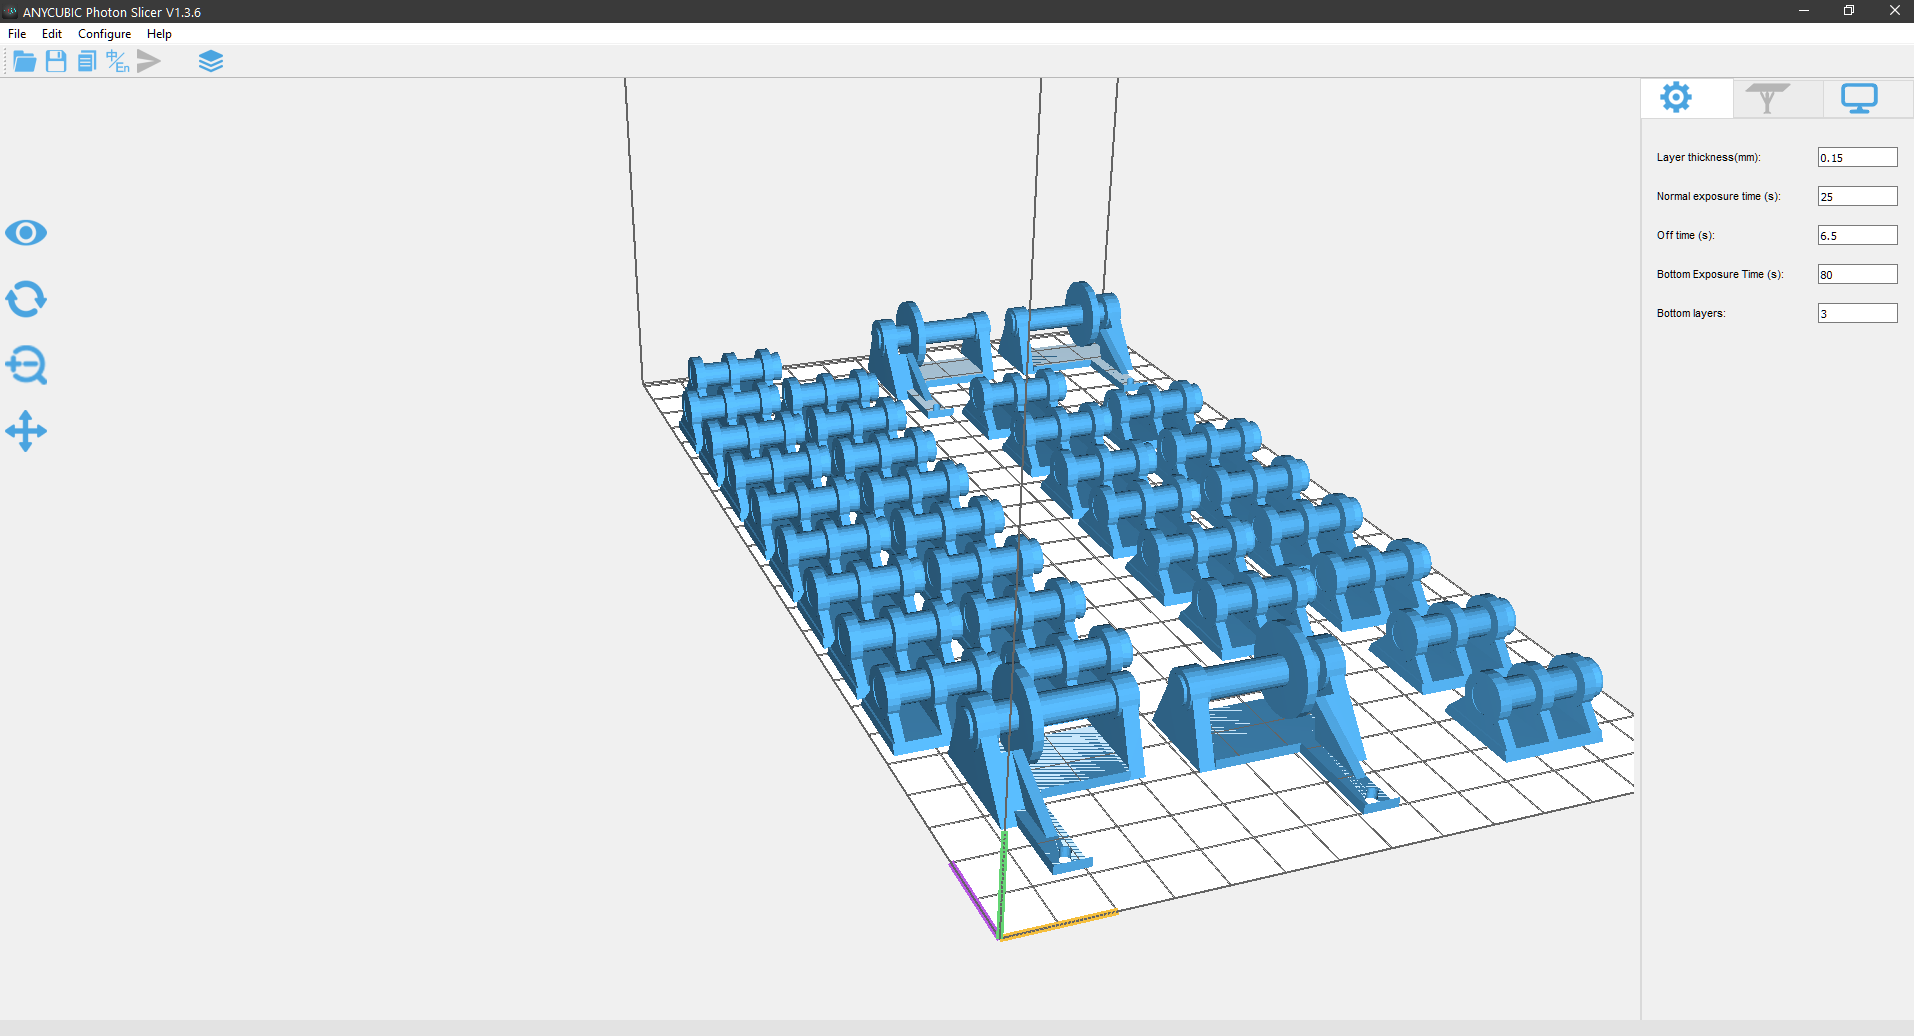Slice model using the layers icon

pos(211,62)
